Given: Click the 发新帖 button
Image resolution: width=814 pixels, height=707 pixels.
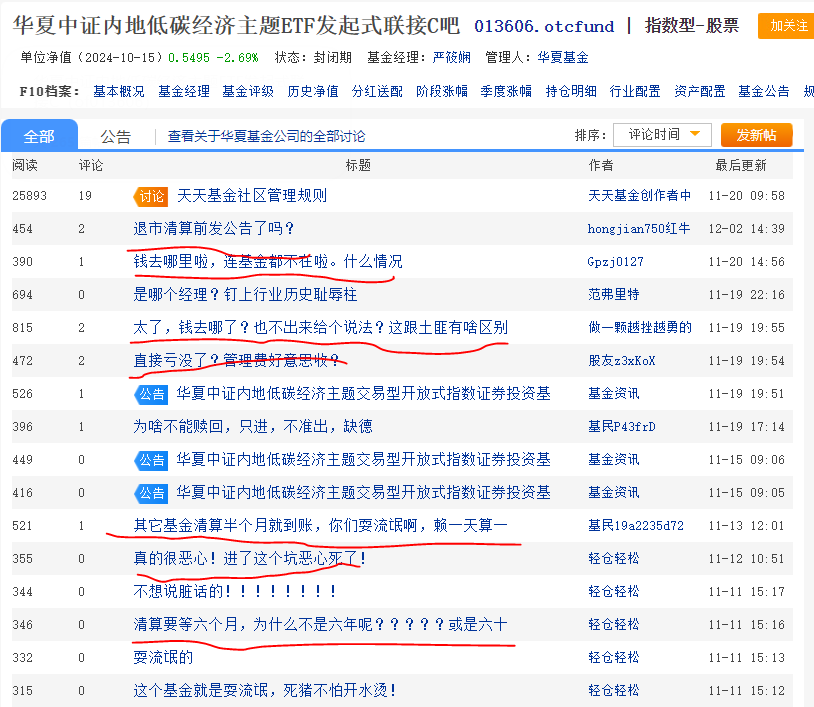Looking at the screenshot, I should click(756, 135).
